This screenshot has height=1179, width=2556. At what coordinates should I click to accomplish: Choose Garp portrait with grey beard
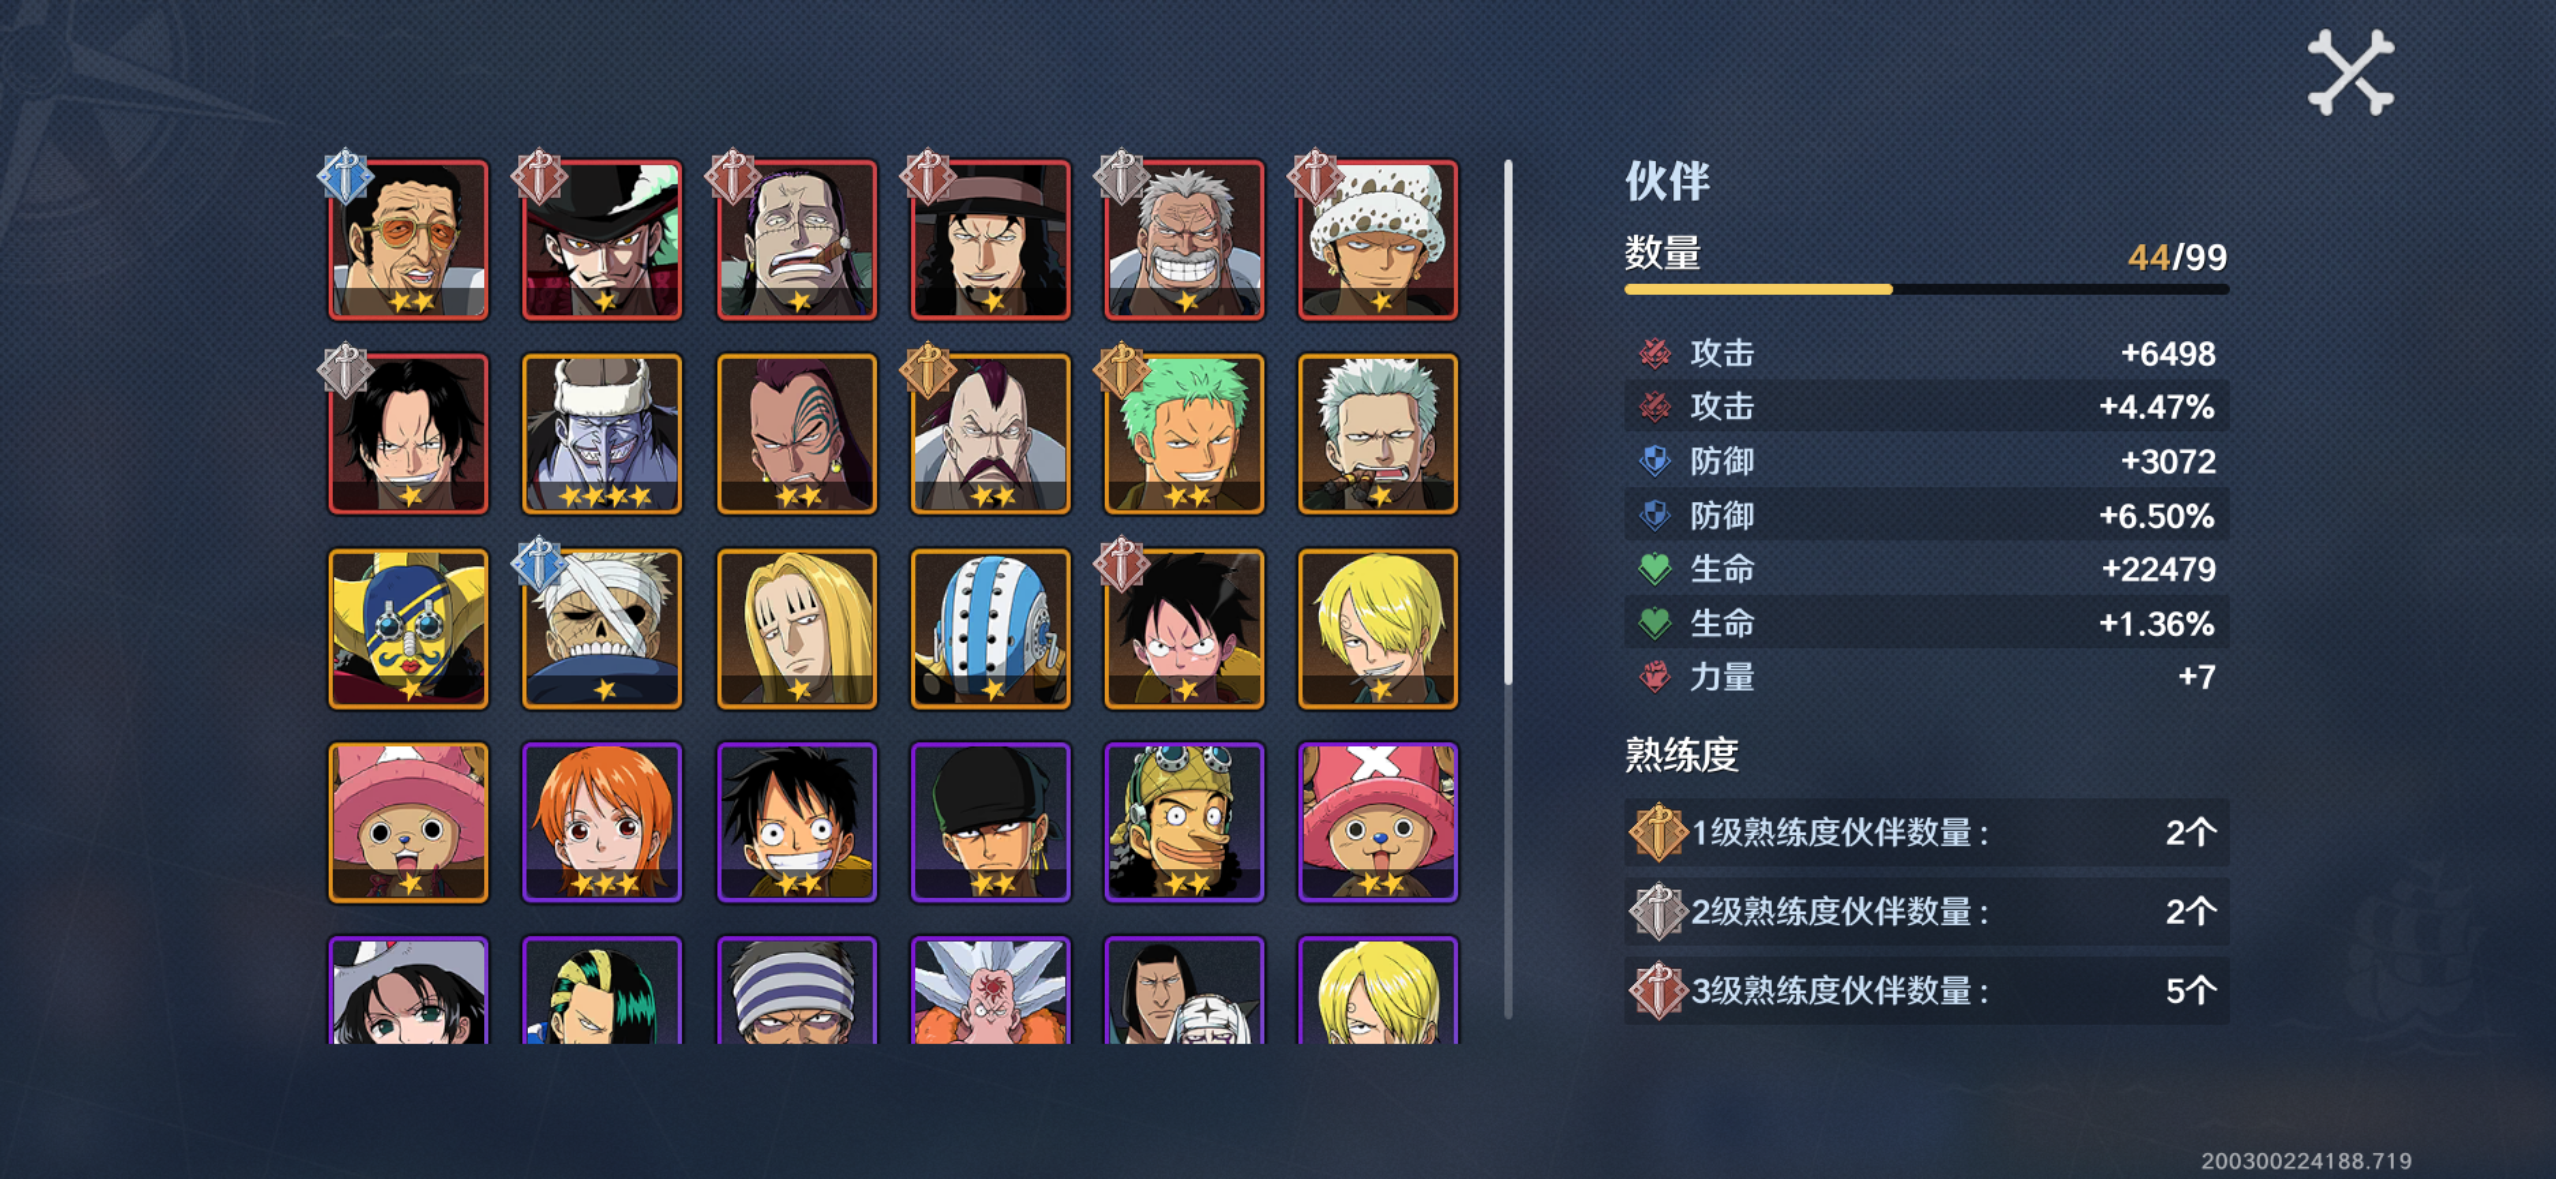click(1184, 240)
